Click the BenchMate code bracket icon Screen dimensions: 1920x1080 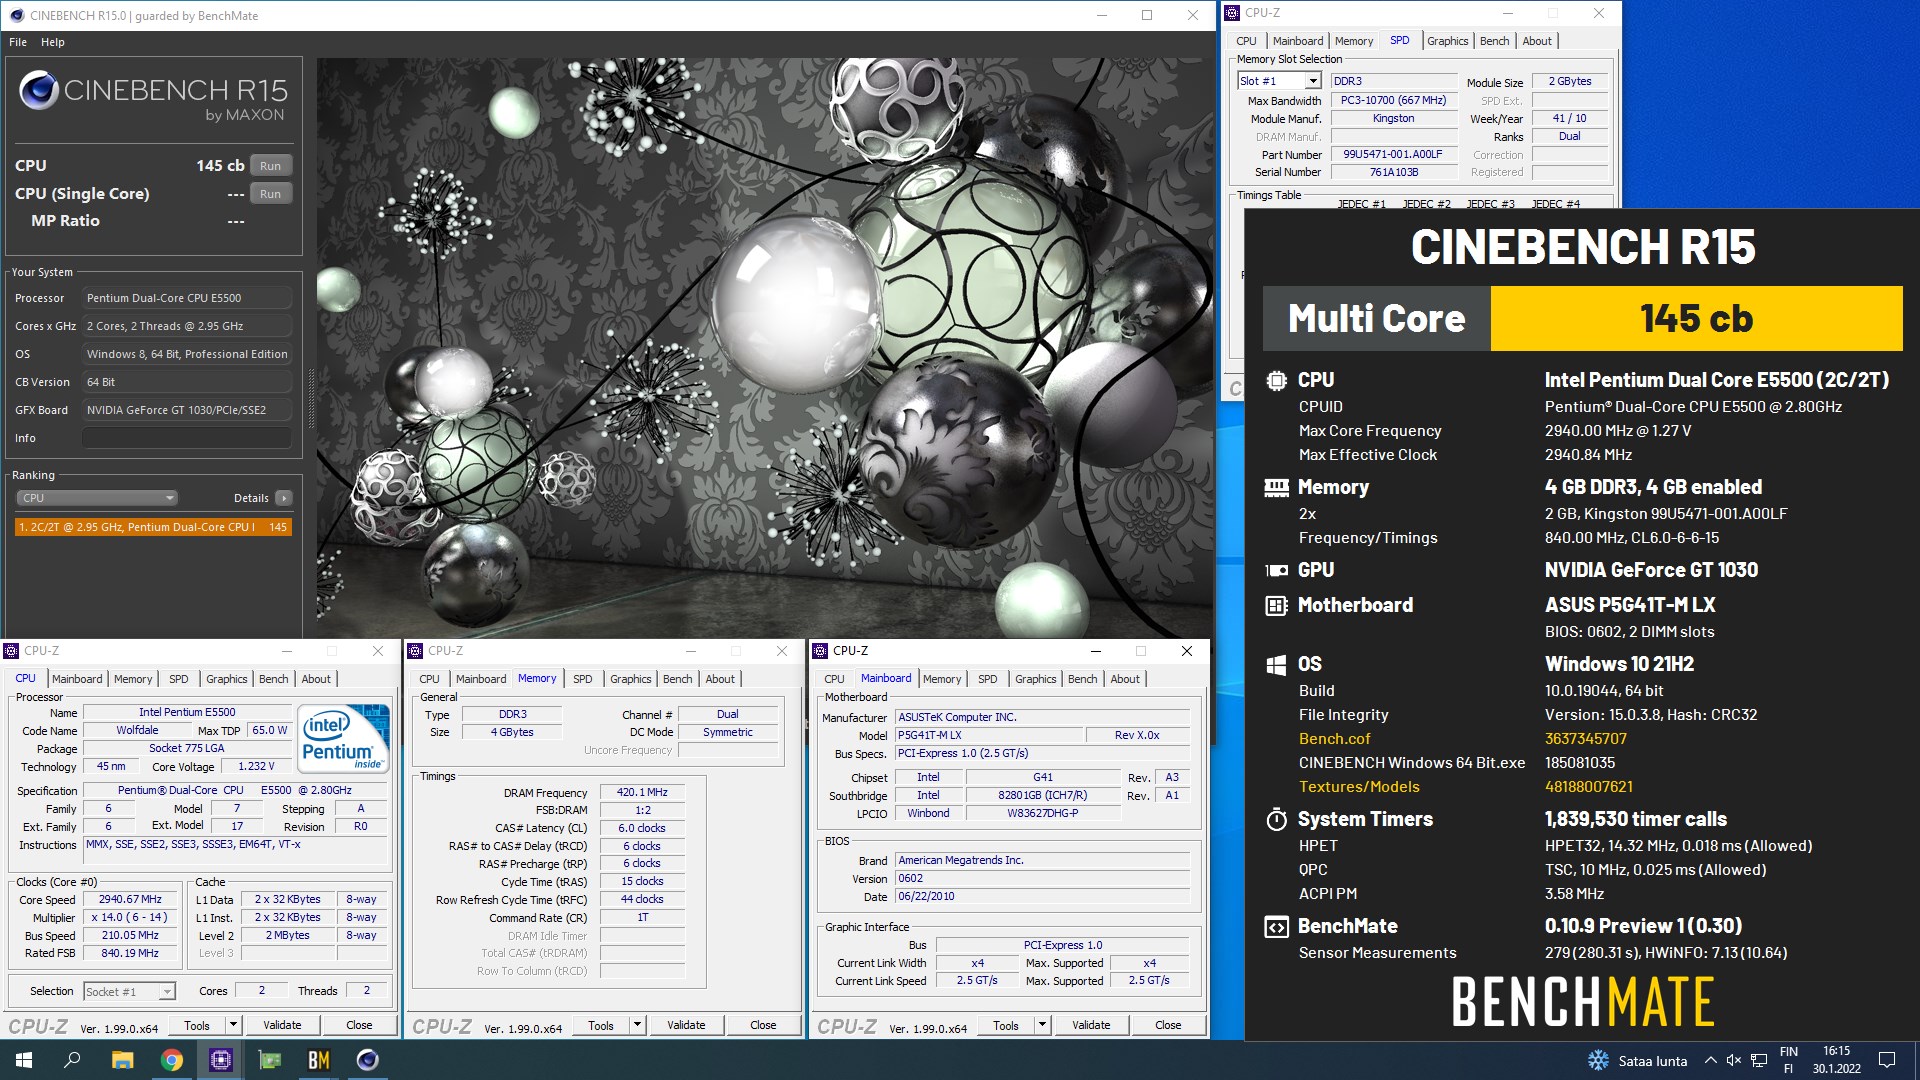click(1276, 926)
